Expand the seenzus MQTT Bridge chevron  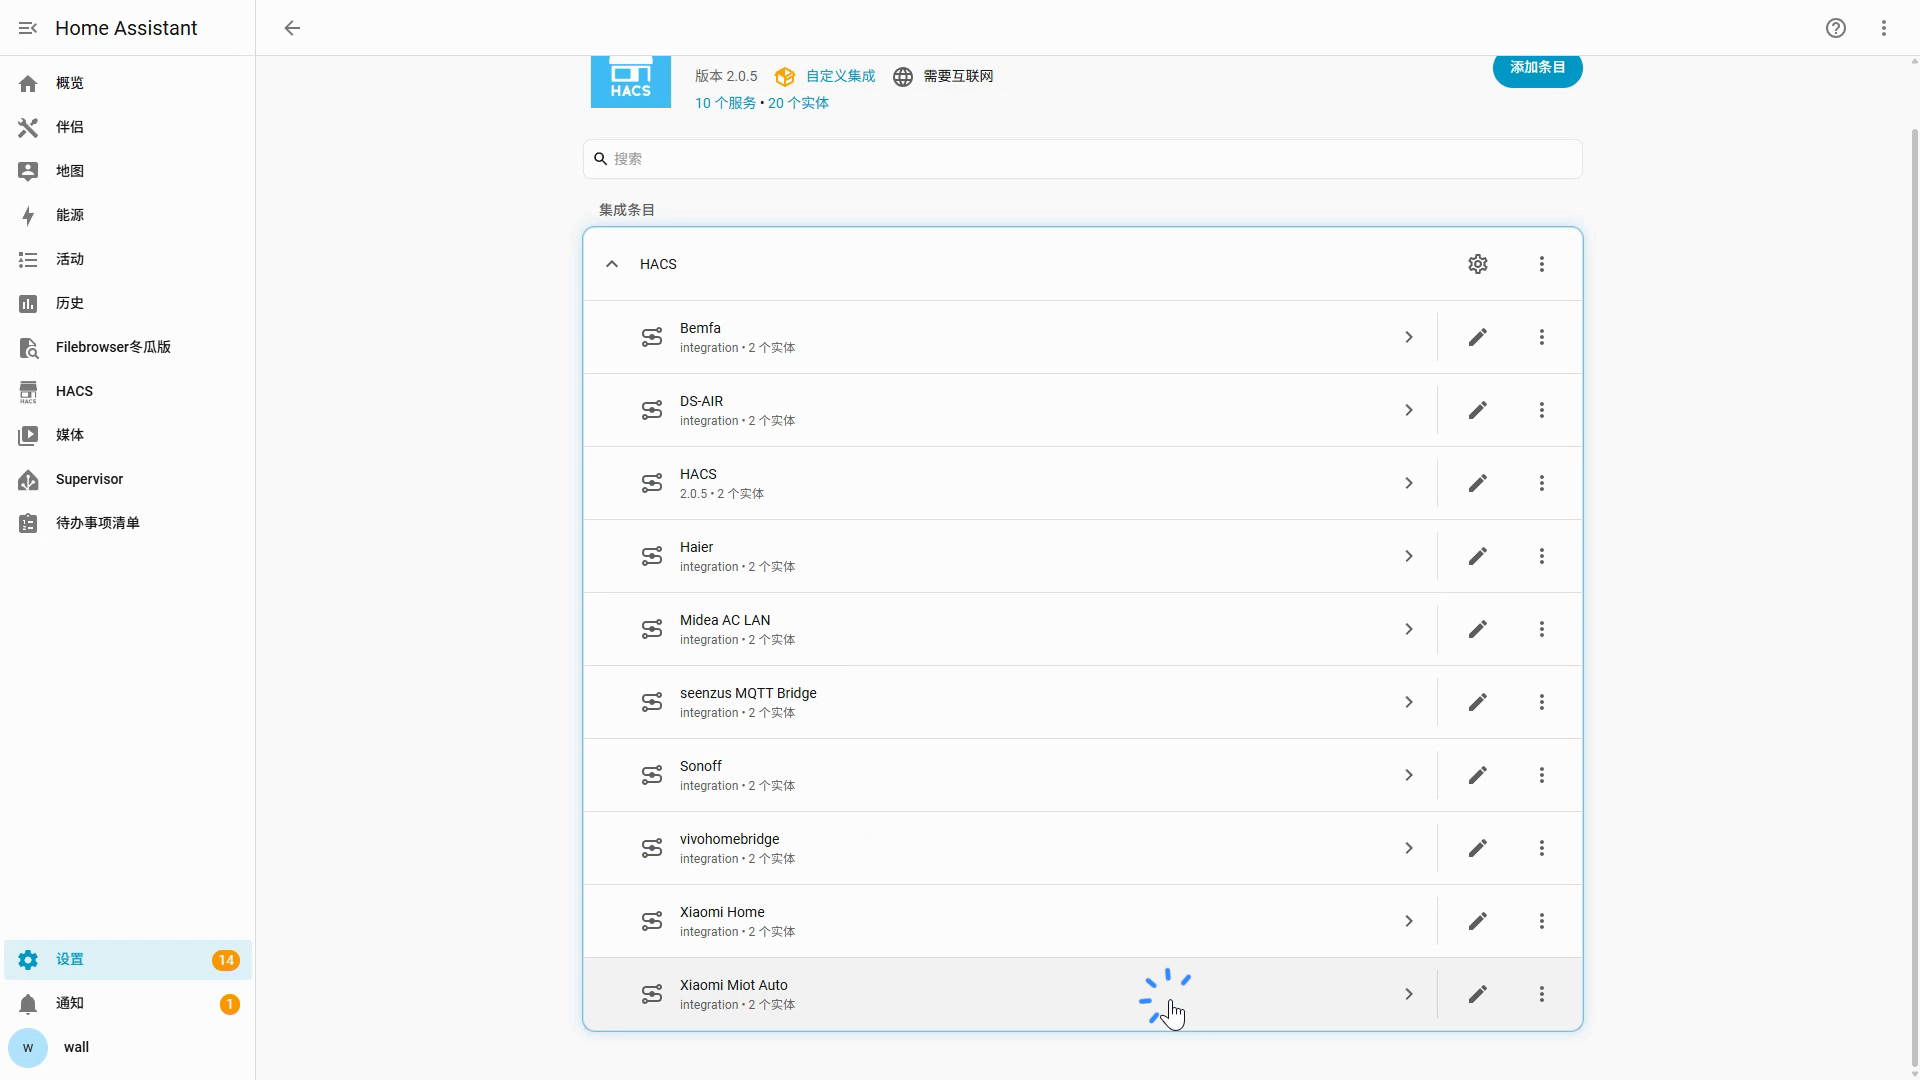click(1409, 702)
